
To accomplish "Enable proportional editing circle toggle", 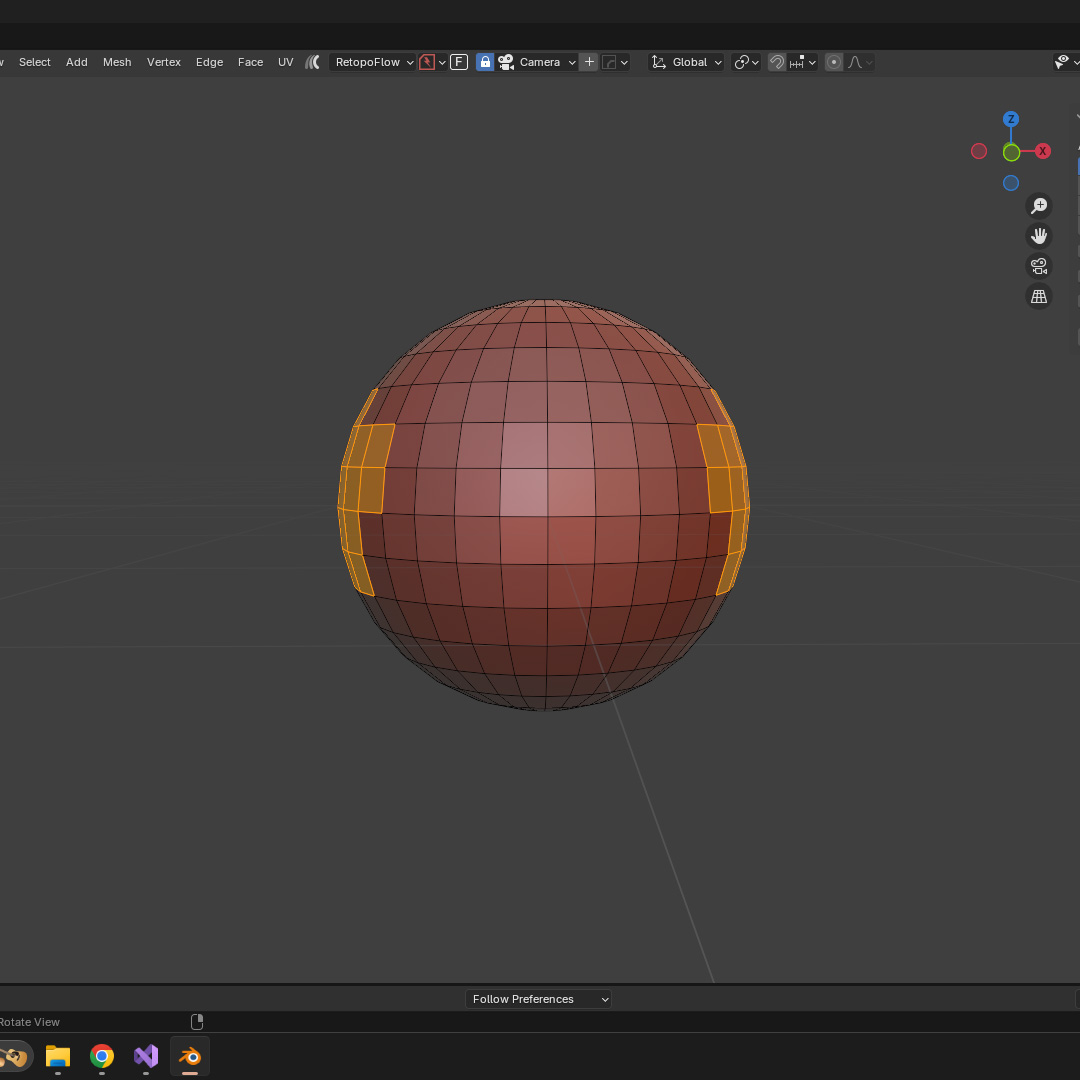I will point(834,62).
